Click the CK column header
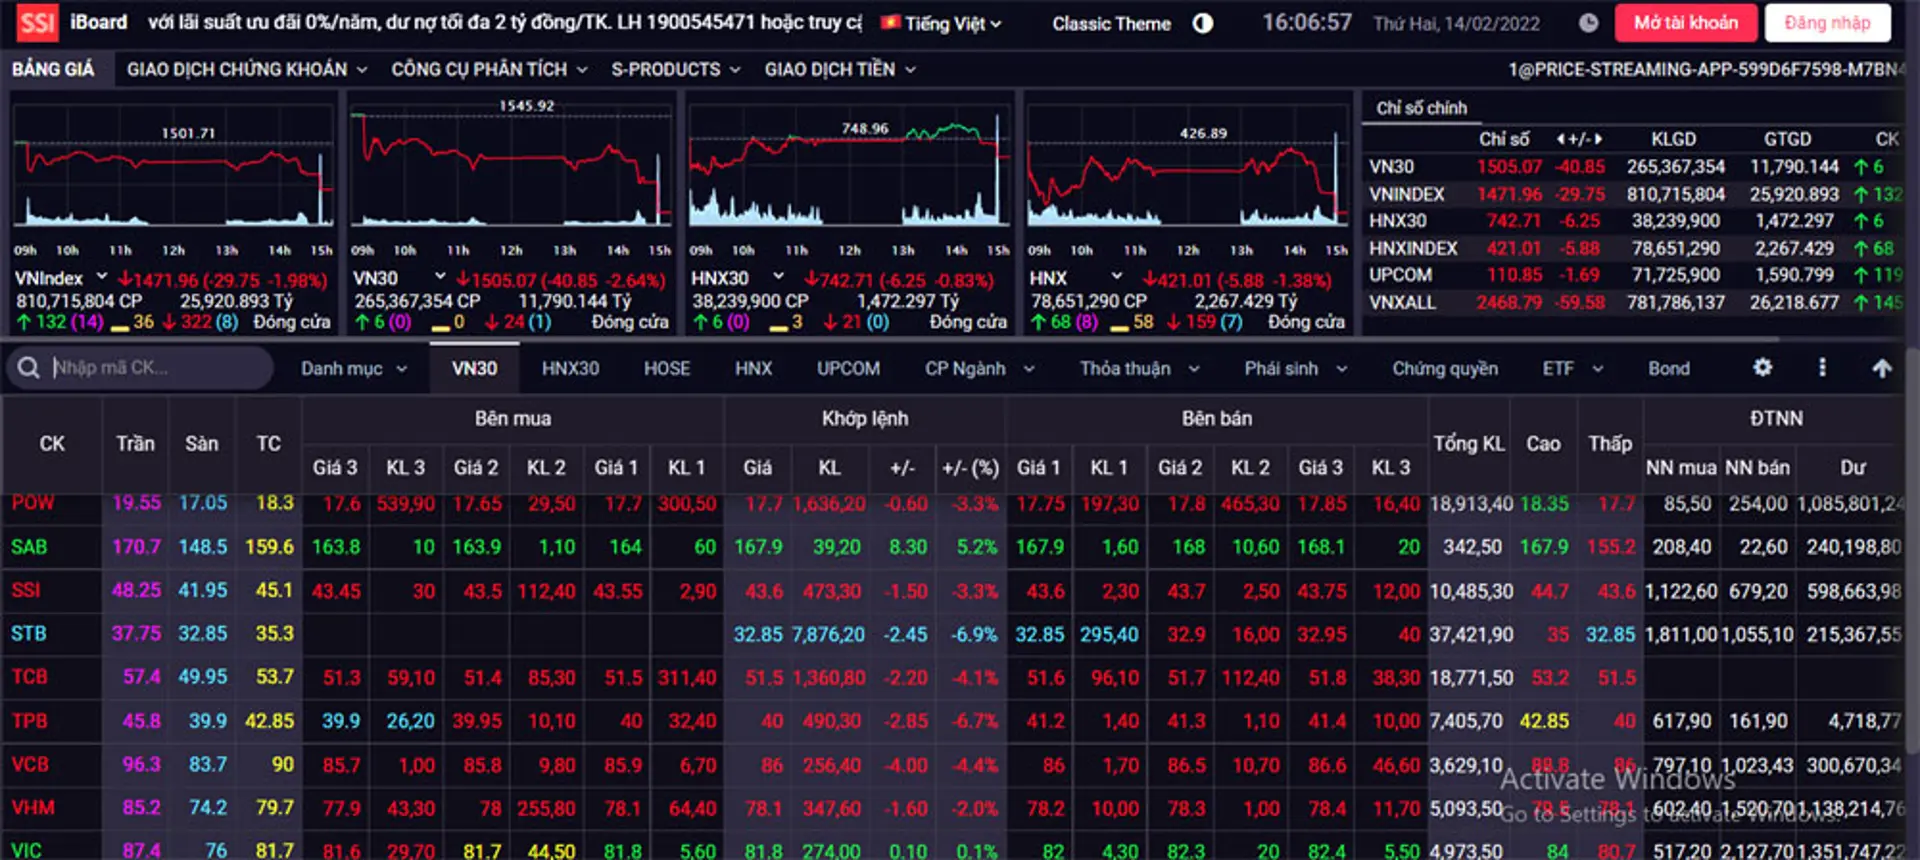 [x=52, y=444]
